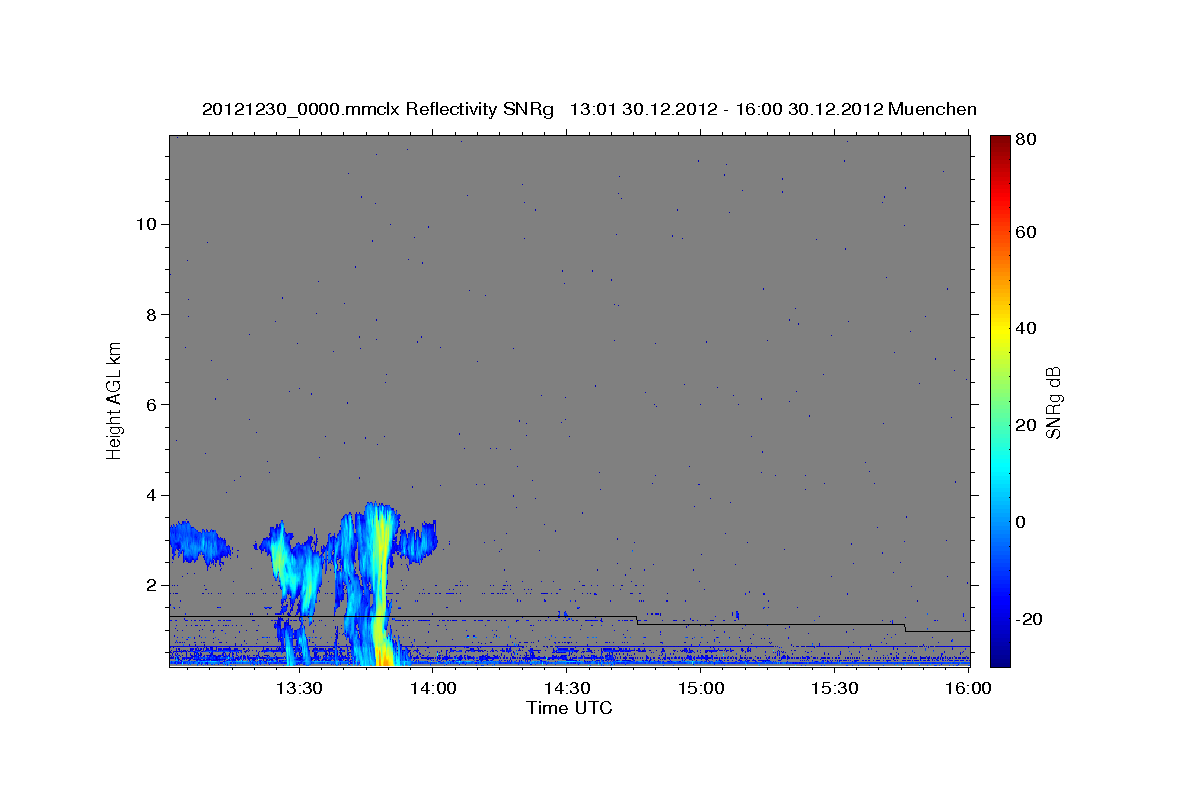Screen dimensions: 1200x800
Task: Click the 'SNRg dB' colorbar label
Action: coord(1053,401)
